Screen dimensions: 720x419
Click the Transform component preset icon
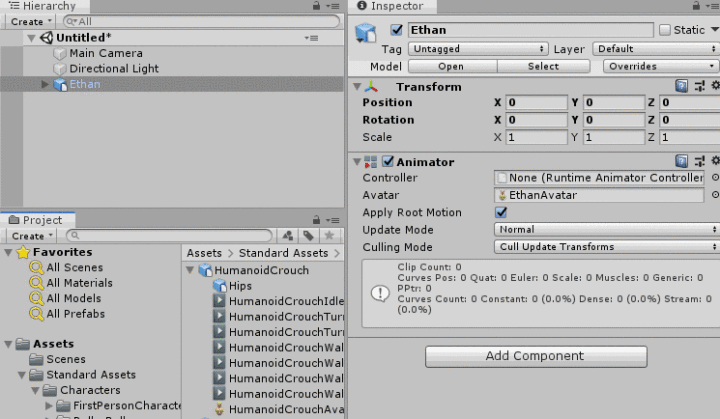pos(699,87)
